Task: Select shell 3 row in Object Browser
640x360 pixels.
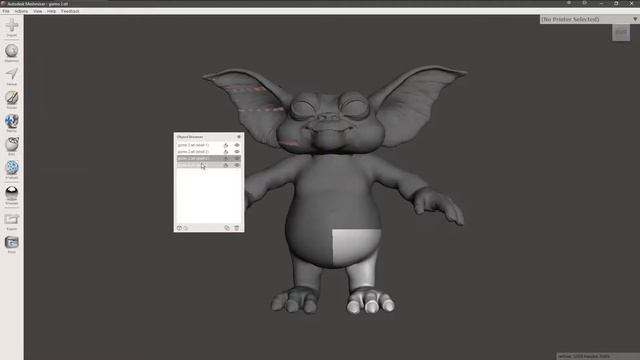Action: pyautogui.click(x=209, y=158)
